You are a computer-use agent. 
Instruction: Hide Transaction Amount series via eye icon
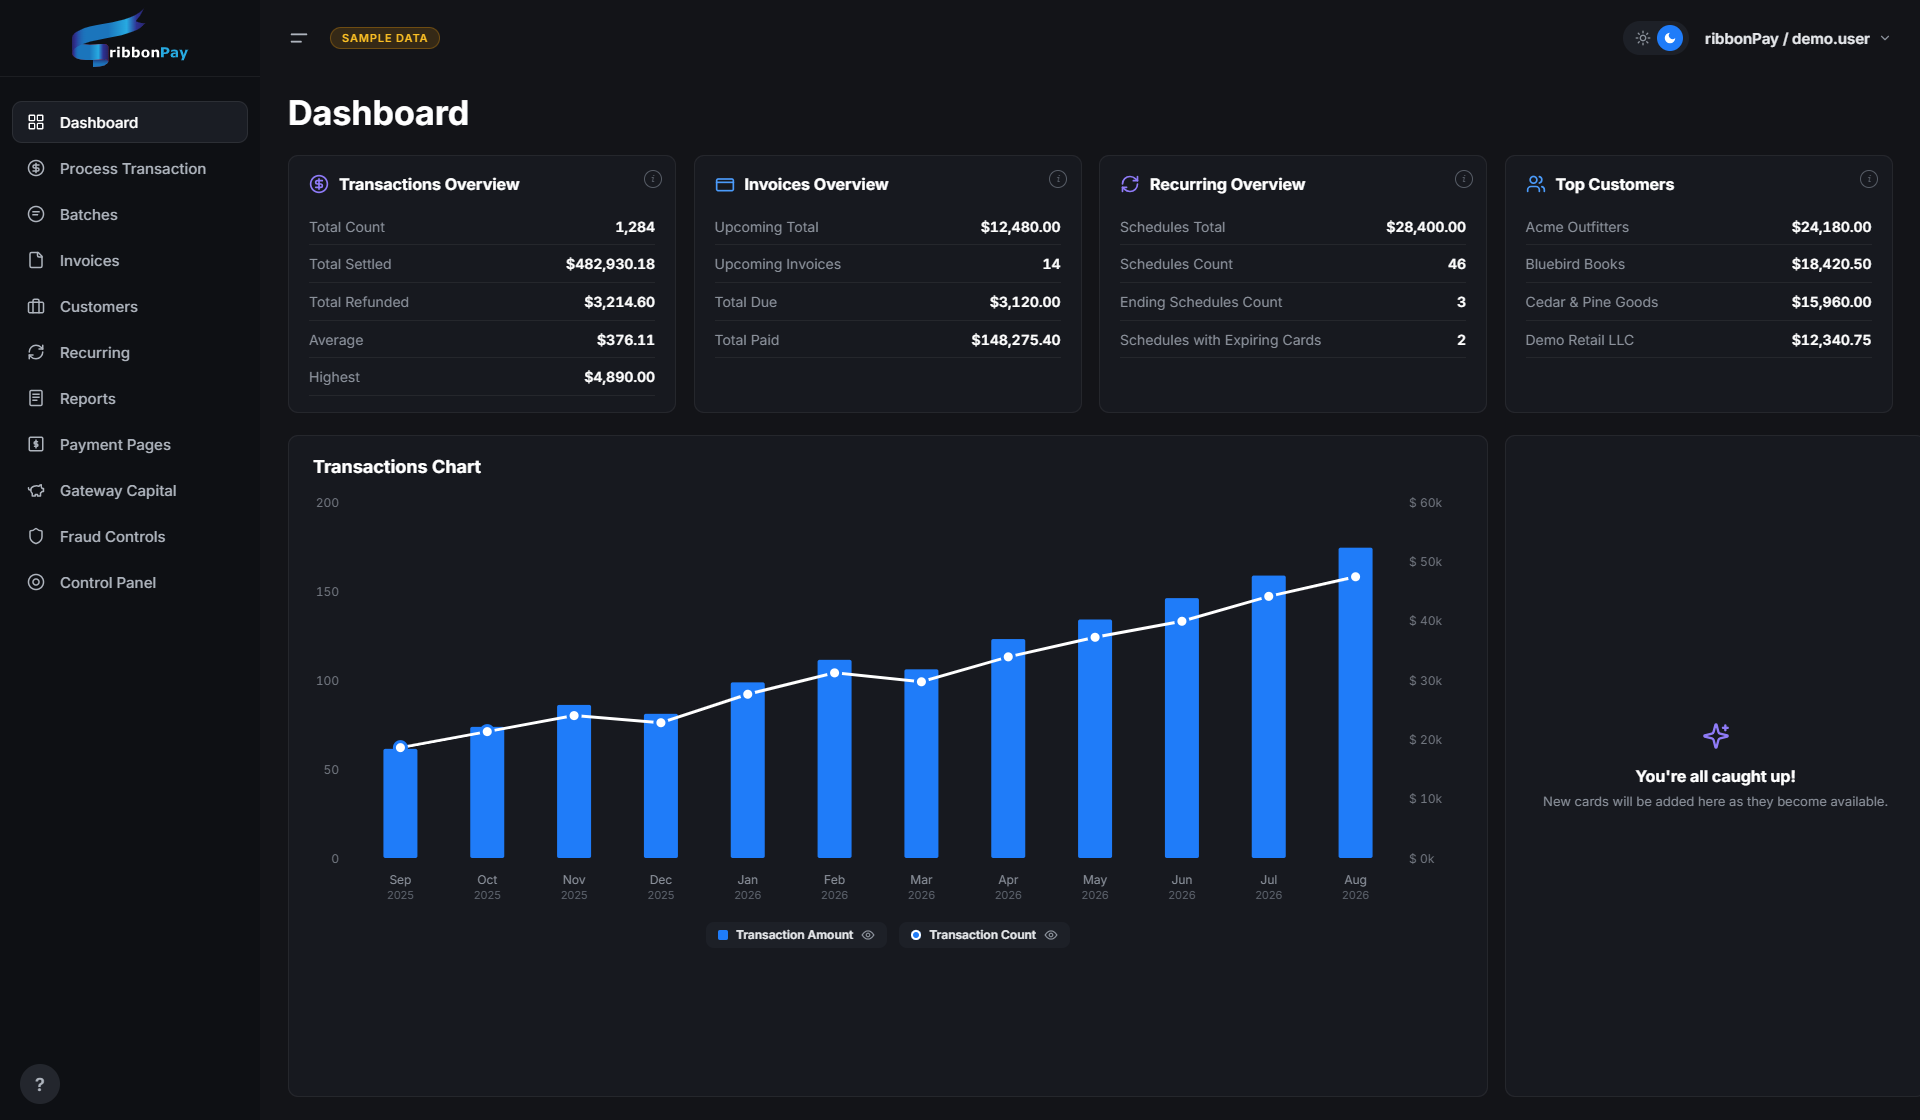click(868, 935)
